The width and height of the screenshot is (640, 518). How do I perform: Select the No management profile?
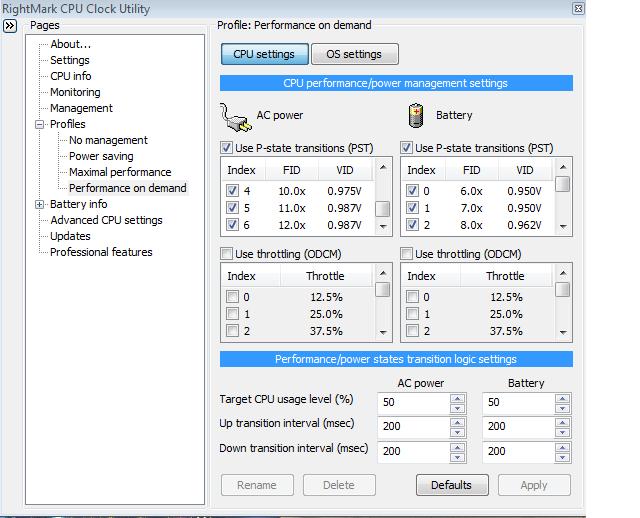(x=108, y=140)
